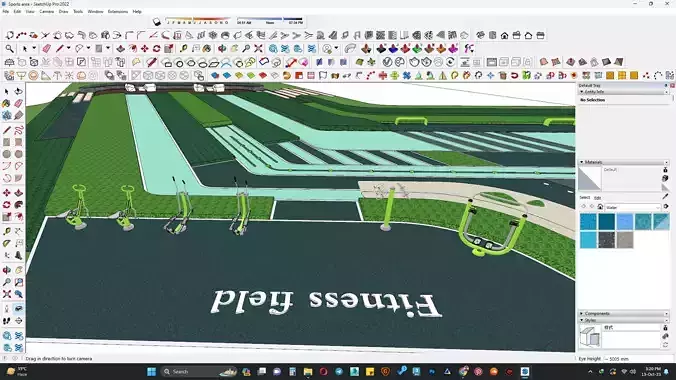
Task: Select the arrow Select tool in left toolbar
Action: click(x=6, y=91)
